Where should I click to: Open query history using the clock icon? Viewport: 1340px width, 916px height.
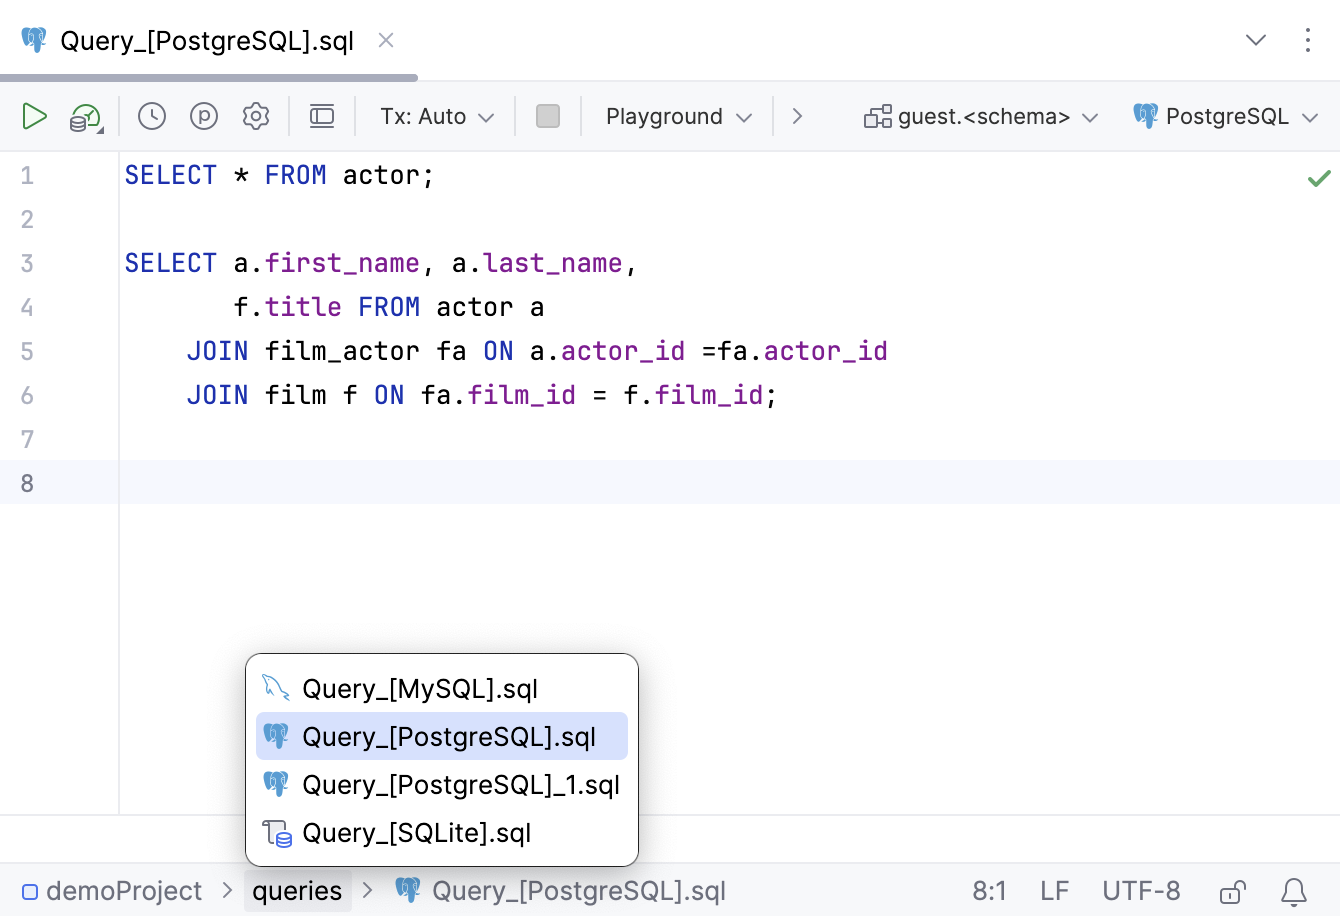tap(152, 116)
